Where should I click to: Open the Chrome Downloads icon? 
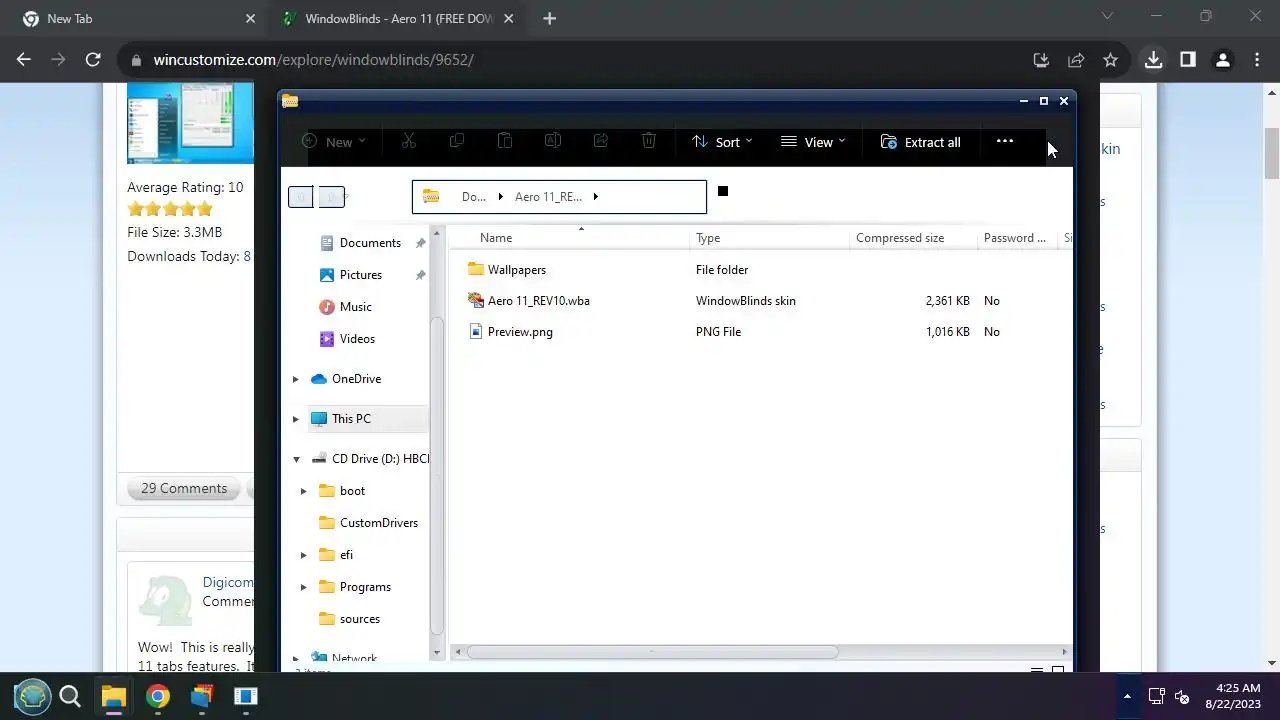(x=1153, y=60)
